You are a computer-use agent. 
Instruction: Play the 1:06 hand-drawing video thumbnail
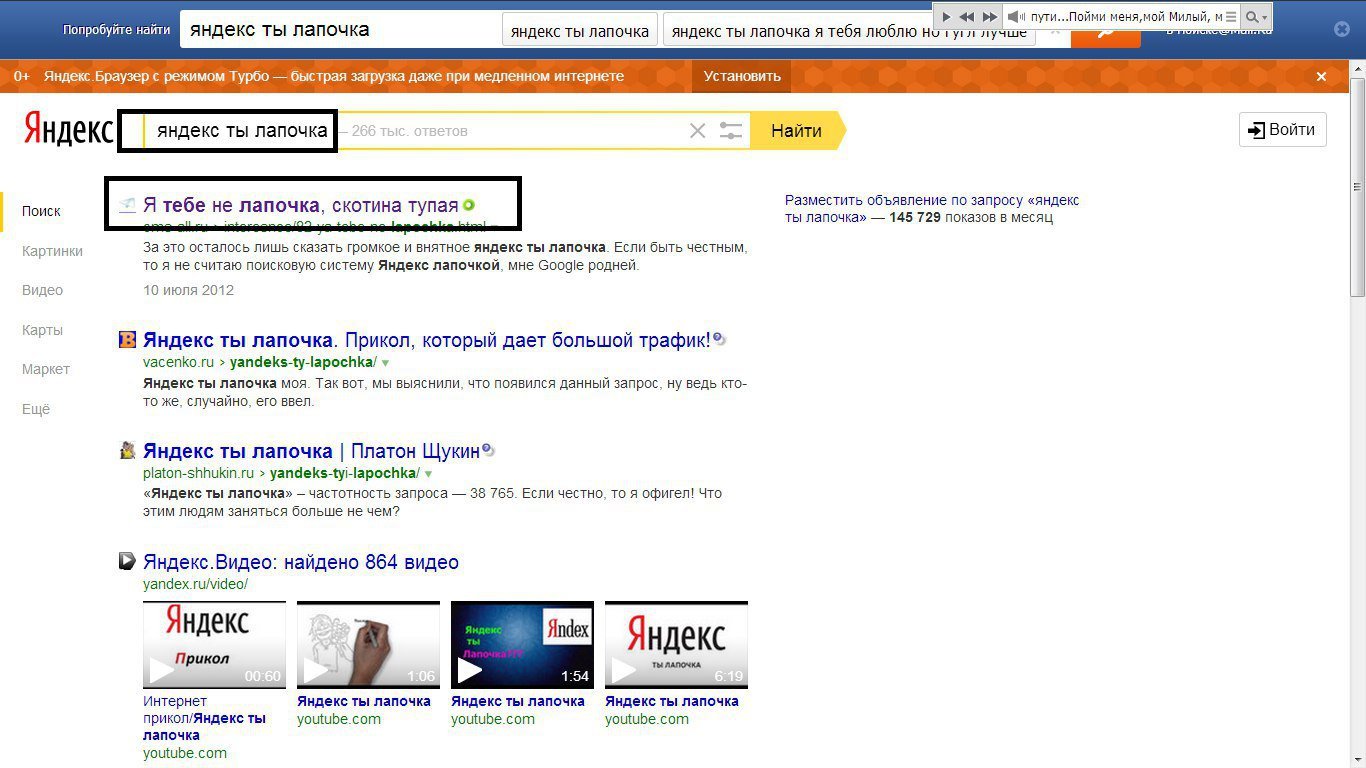[x=368, y=645]
